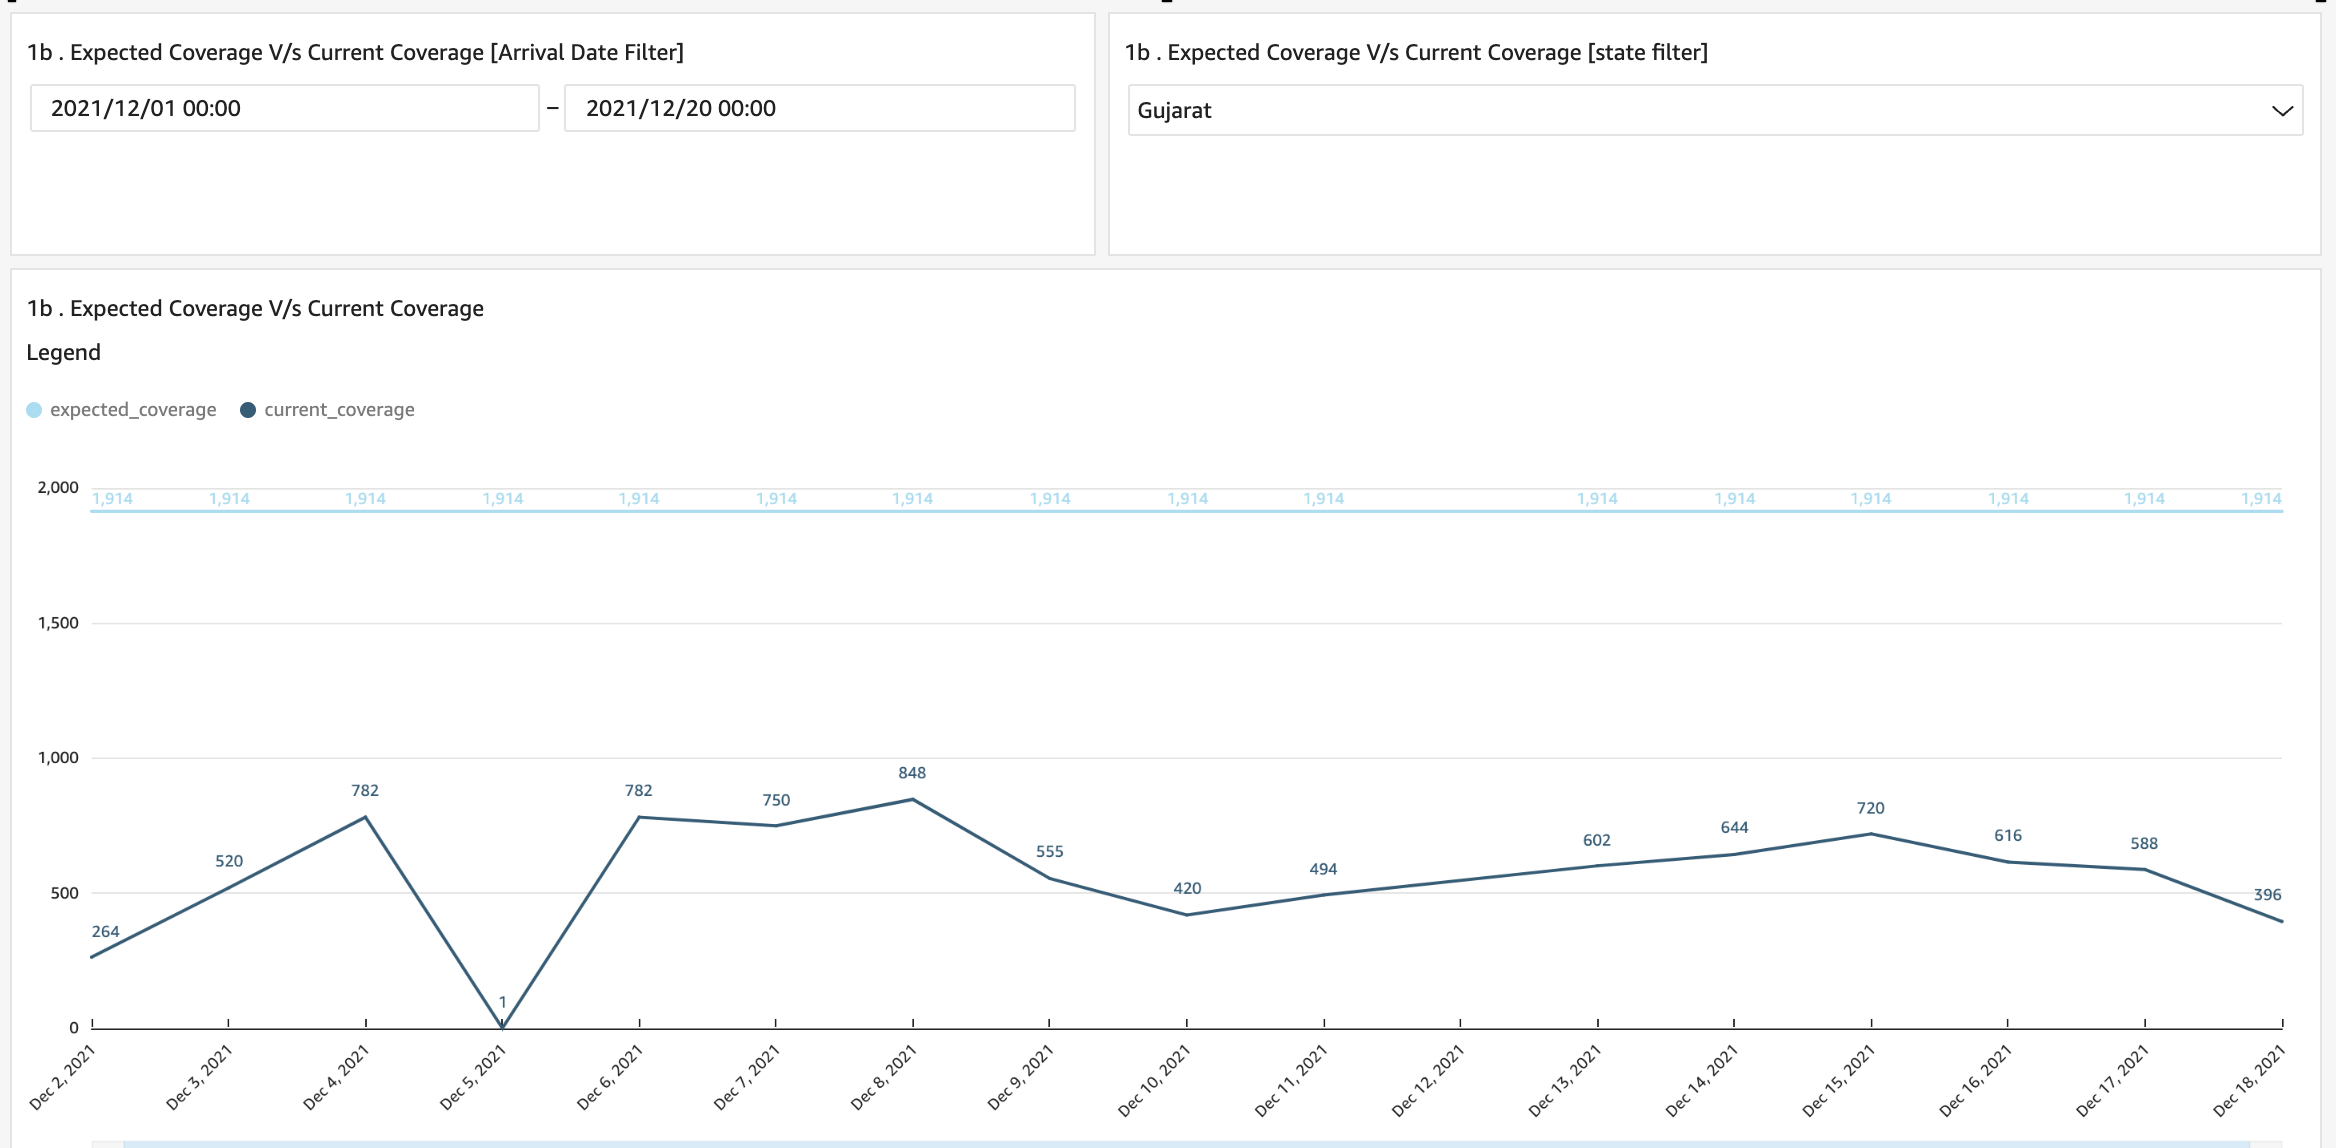Toggle current_coverage legend item
Viewport: 2336px width, 1148px height.
(x=327, y=410)
